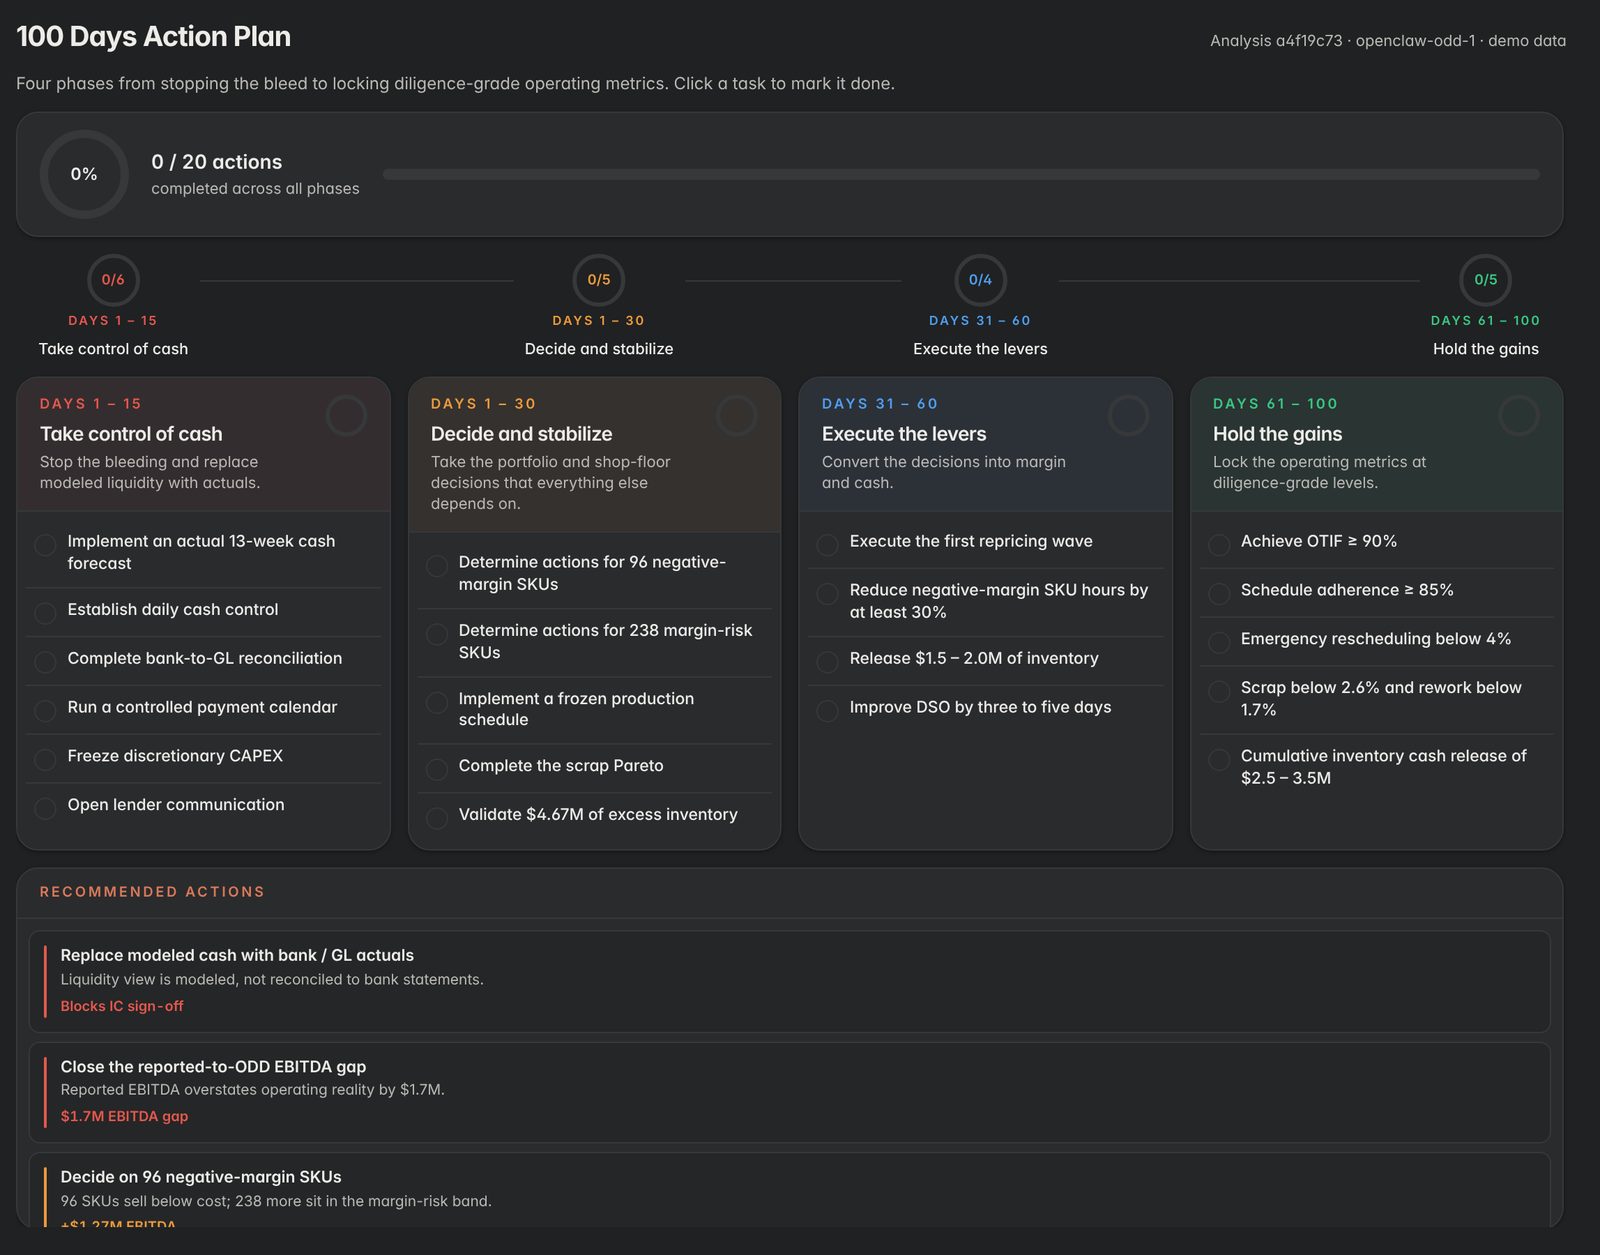
Task: Tick 'Implement a frozen production schedule'
Action: pyautogui.click(x=437, y=702)
